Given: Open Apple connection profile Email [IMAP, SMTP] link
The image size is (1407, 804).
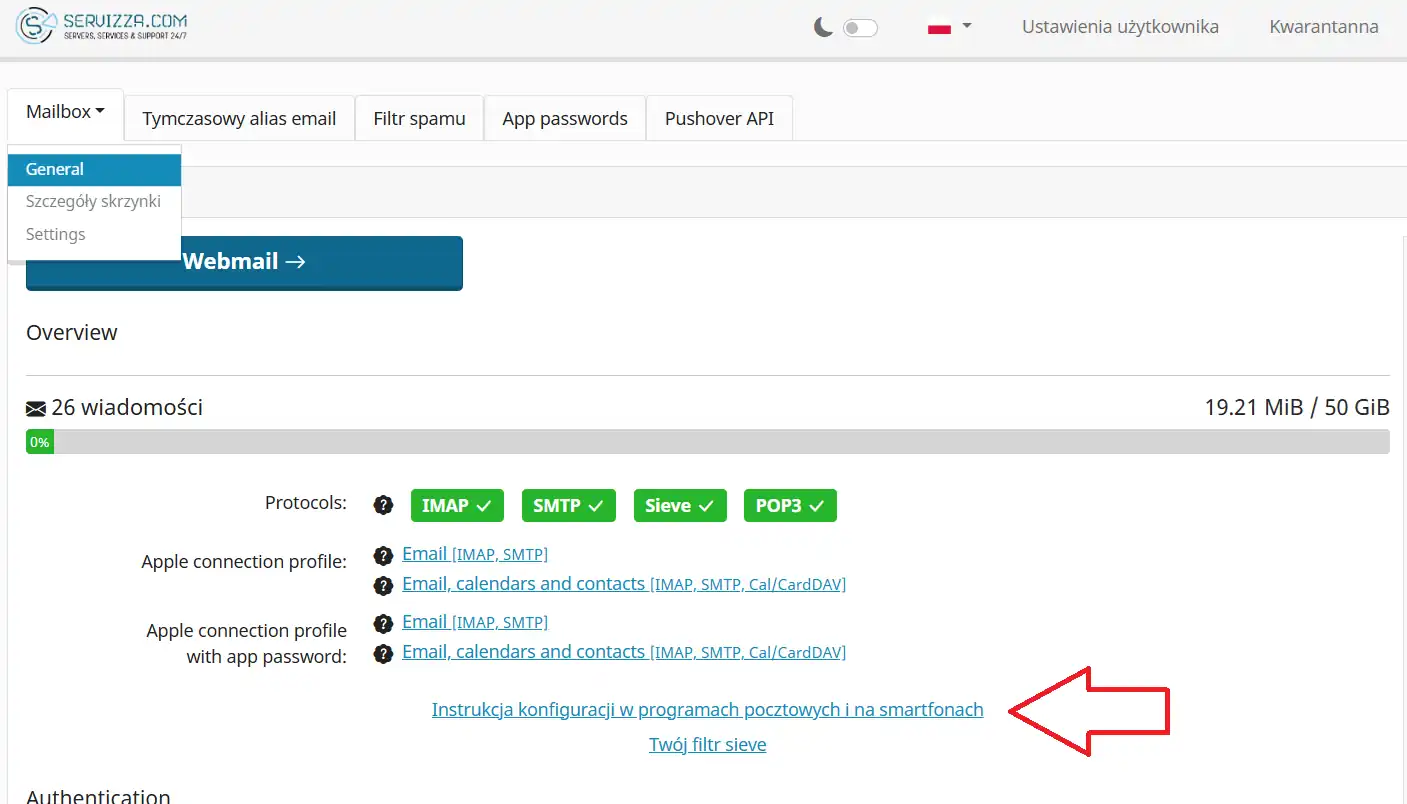Looking at the screenshot, I should 475,554.
